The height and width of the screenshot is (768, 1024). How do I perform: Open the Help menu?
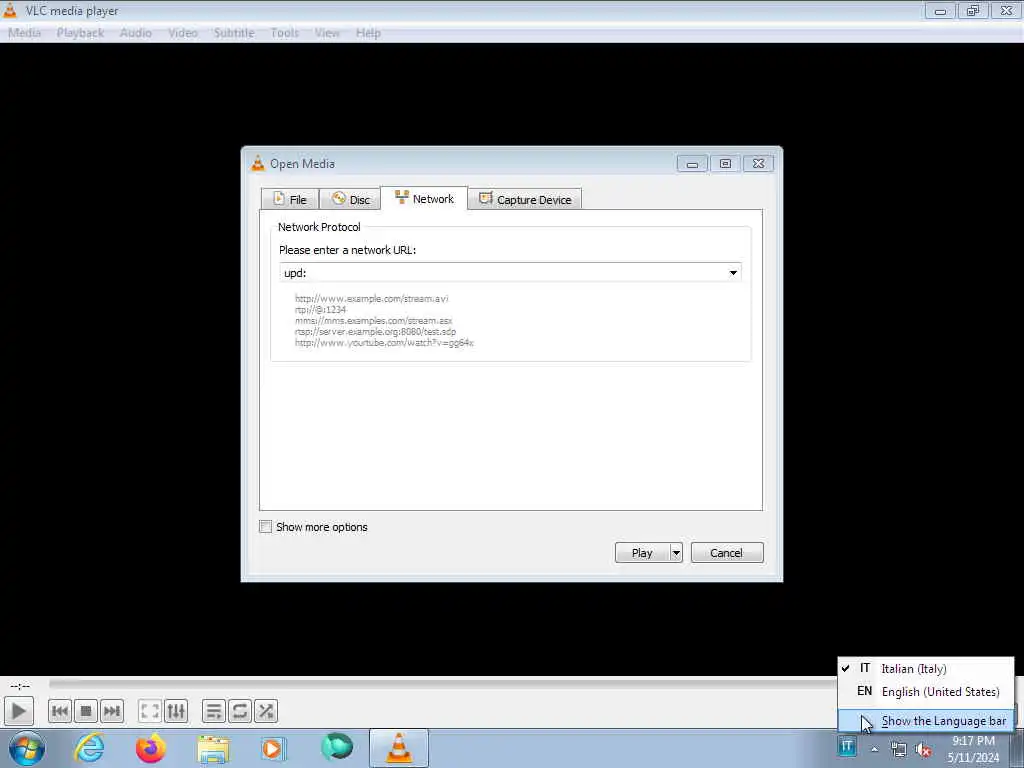pos(368,33)
